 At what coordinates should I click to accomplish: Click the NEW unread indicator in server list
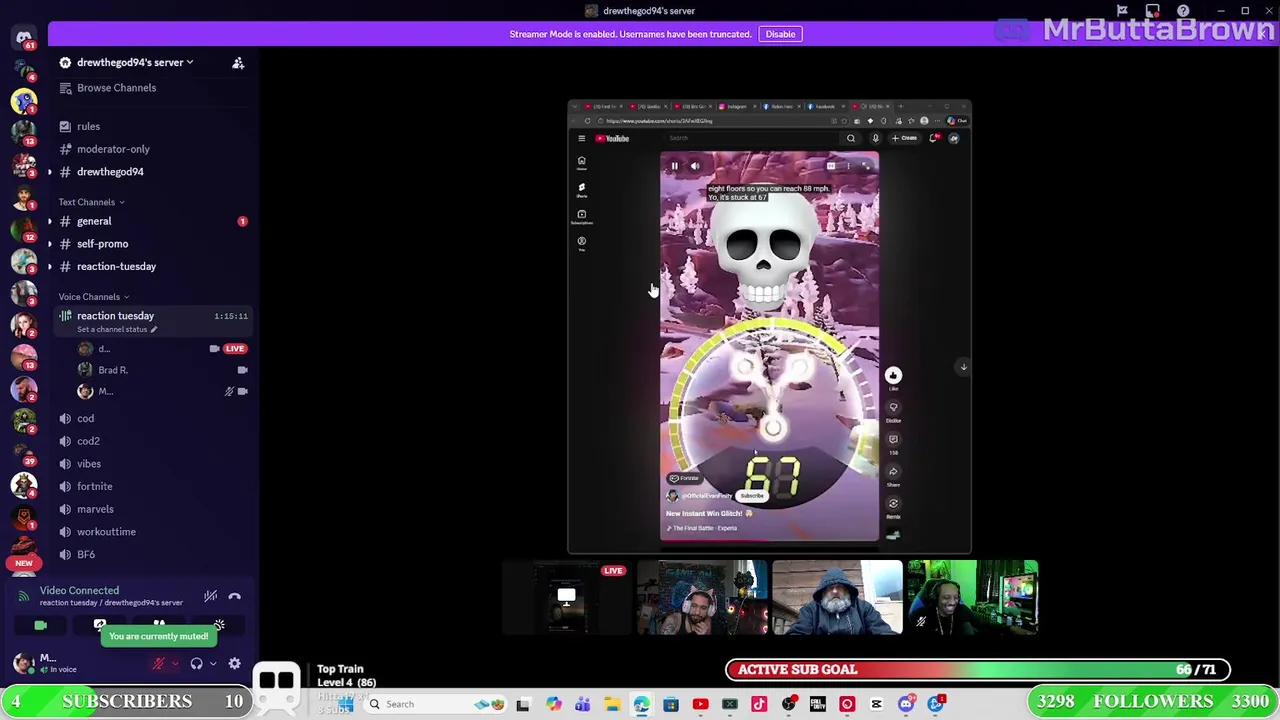[24, 563]
